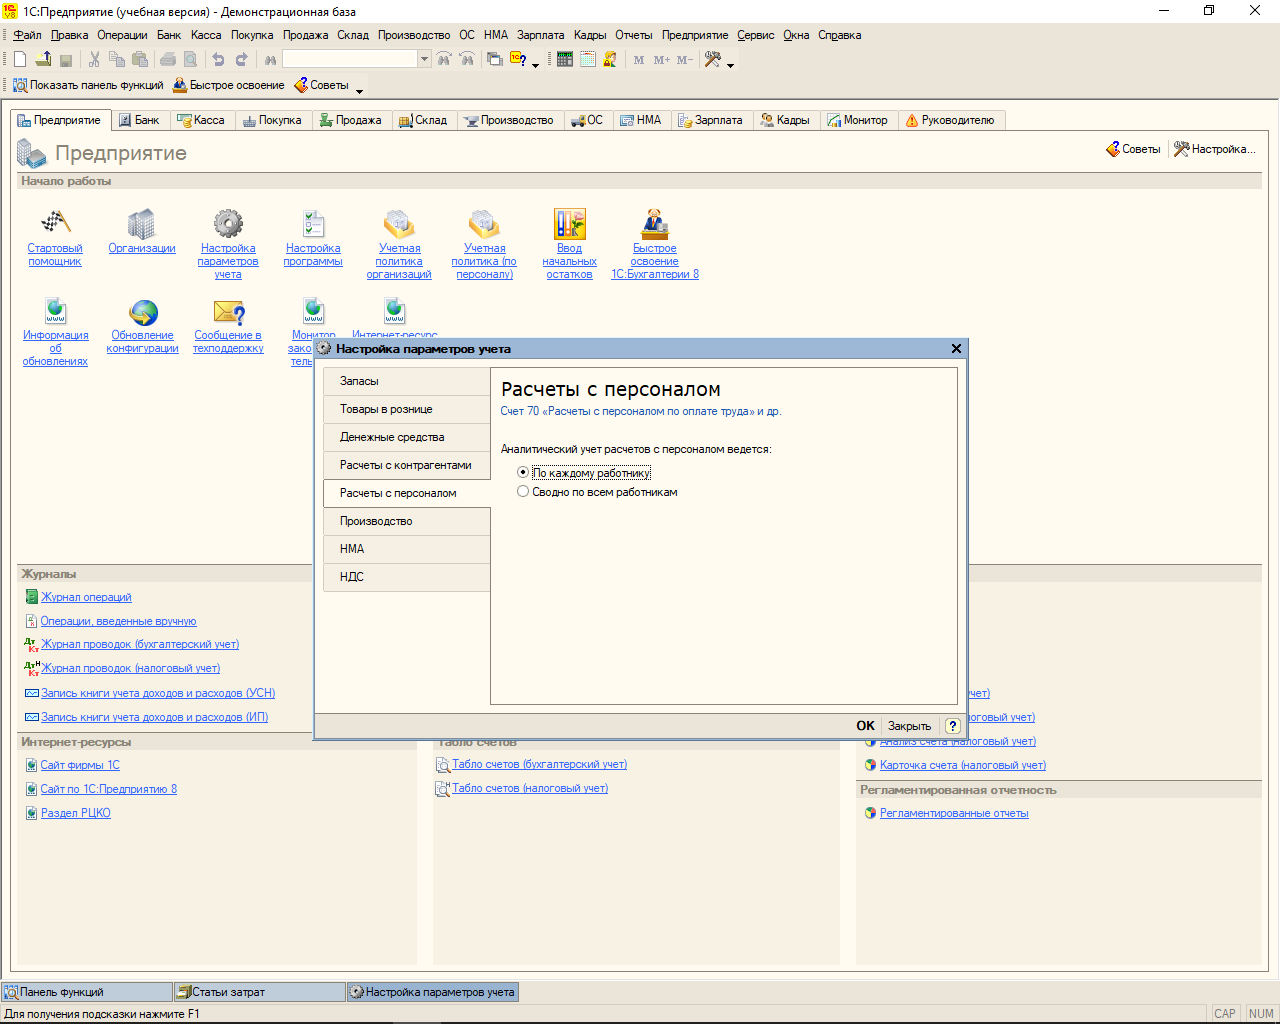Screen dimensions: 1280x1024
Task: Click Сообщение в техподдержку envelope icon
Action: click(229, 311)
